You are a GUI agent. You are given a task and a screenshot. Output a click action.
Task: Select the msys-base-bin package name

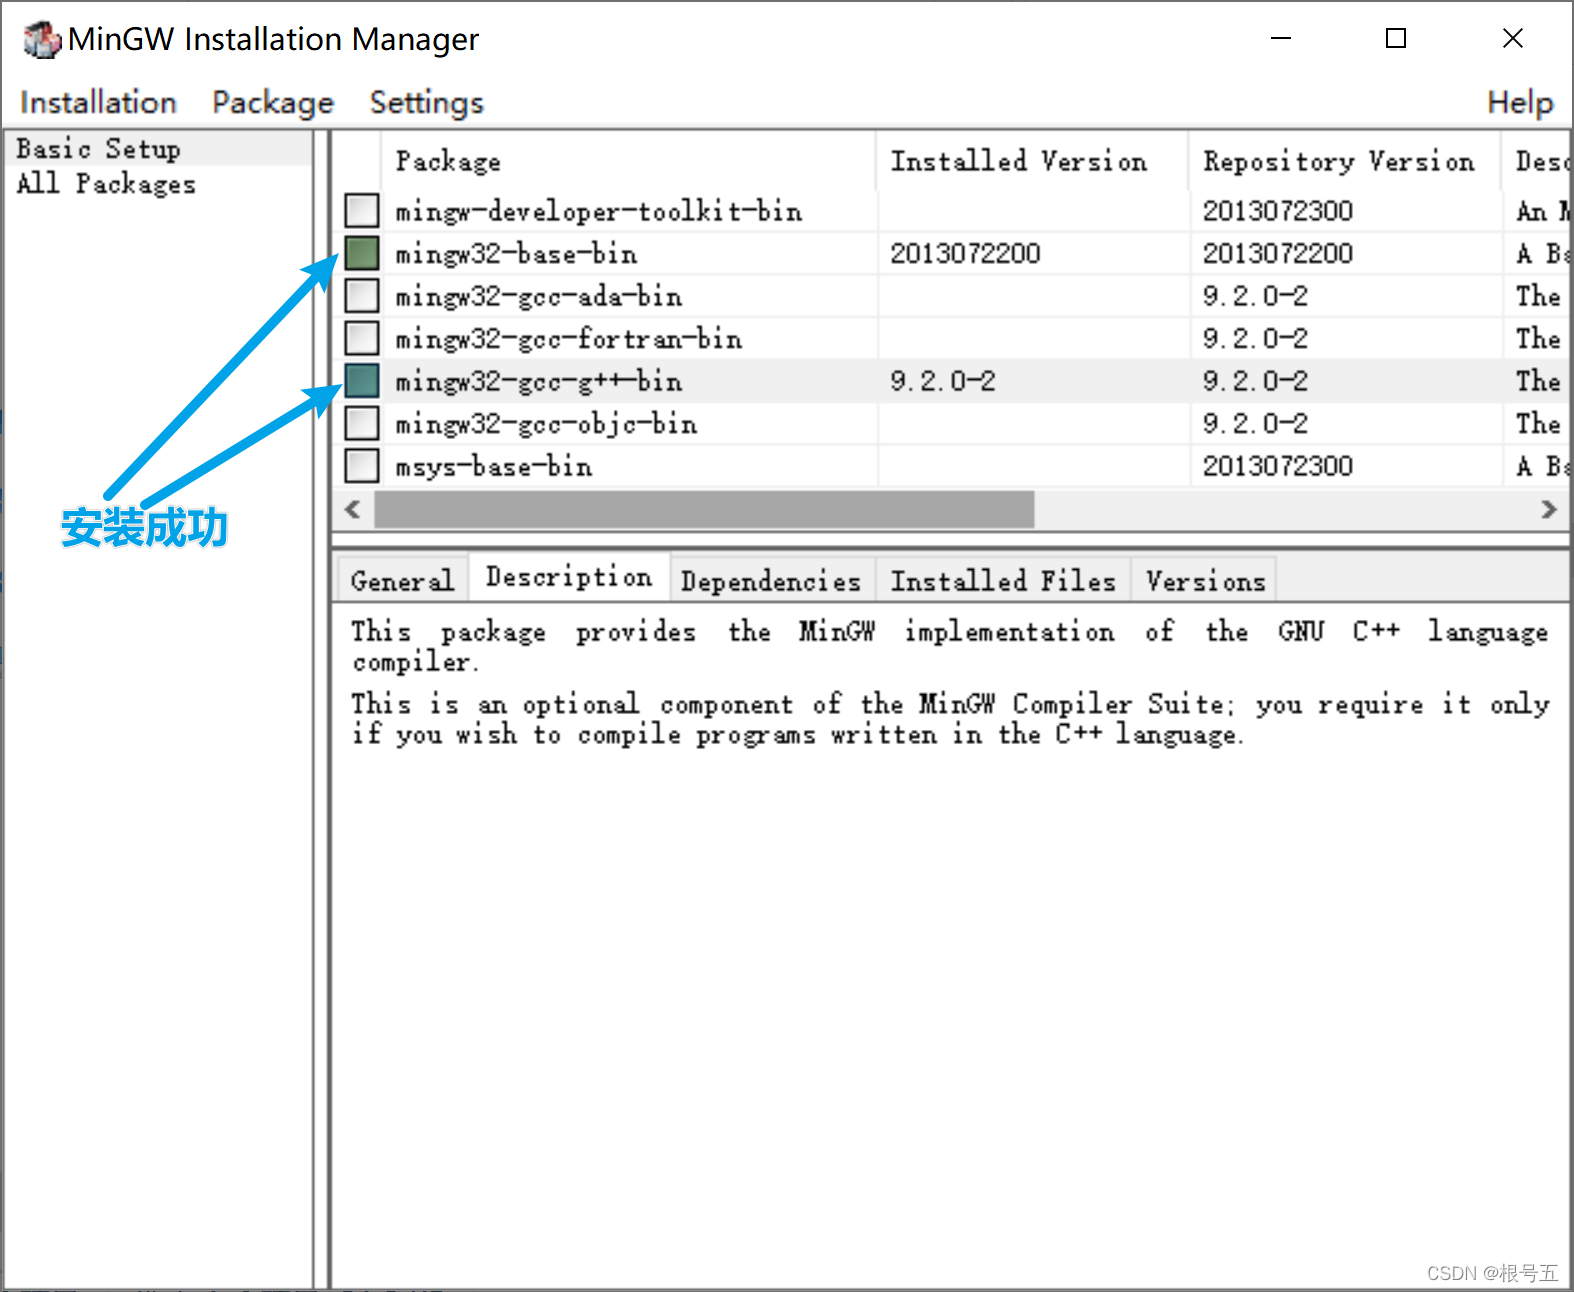click(x=494, y=466)
